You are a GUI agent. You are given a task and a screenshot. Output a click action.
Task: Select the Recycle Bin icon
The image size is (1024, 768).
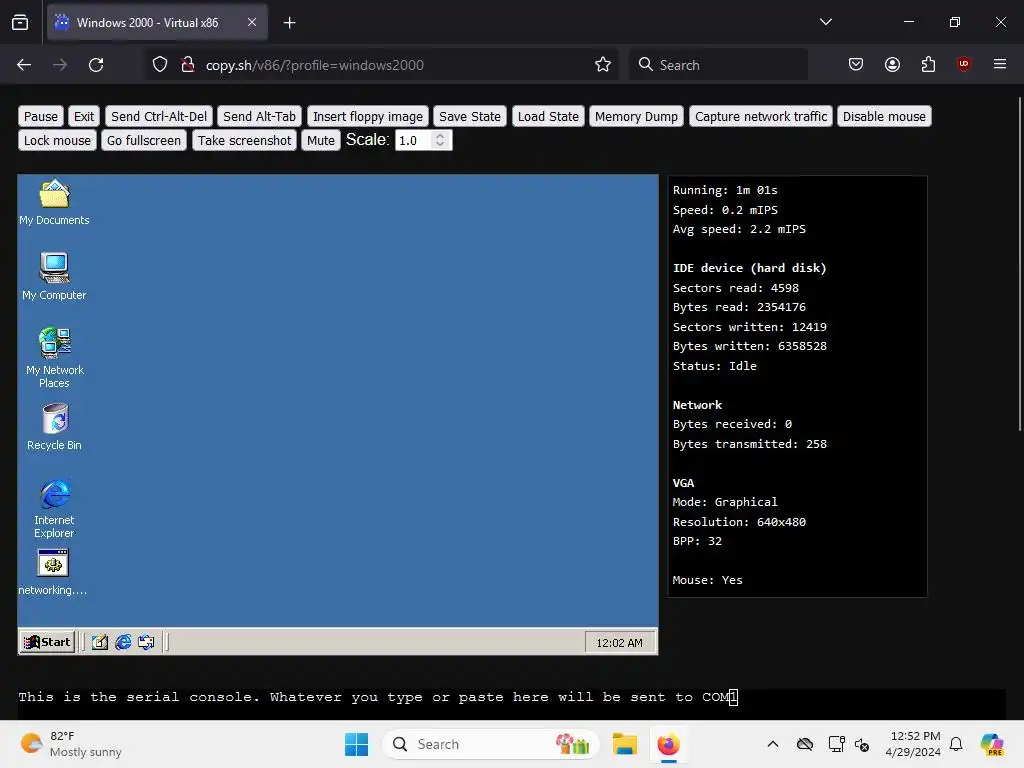(54, 426)
